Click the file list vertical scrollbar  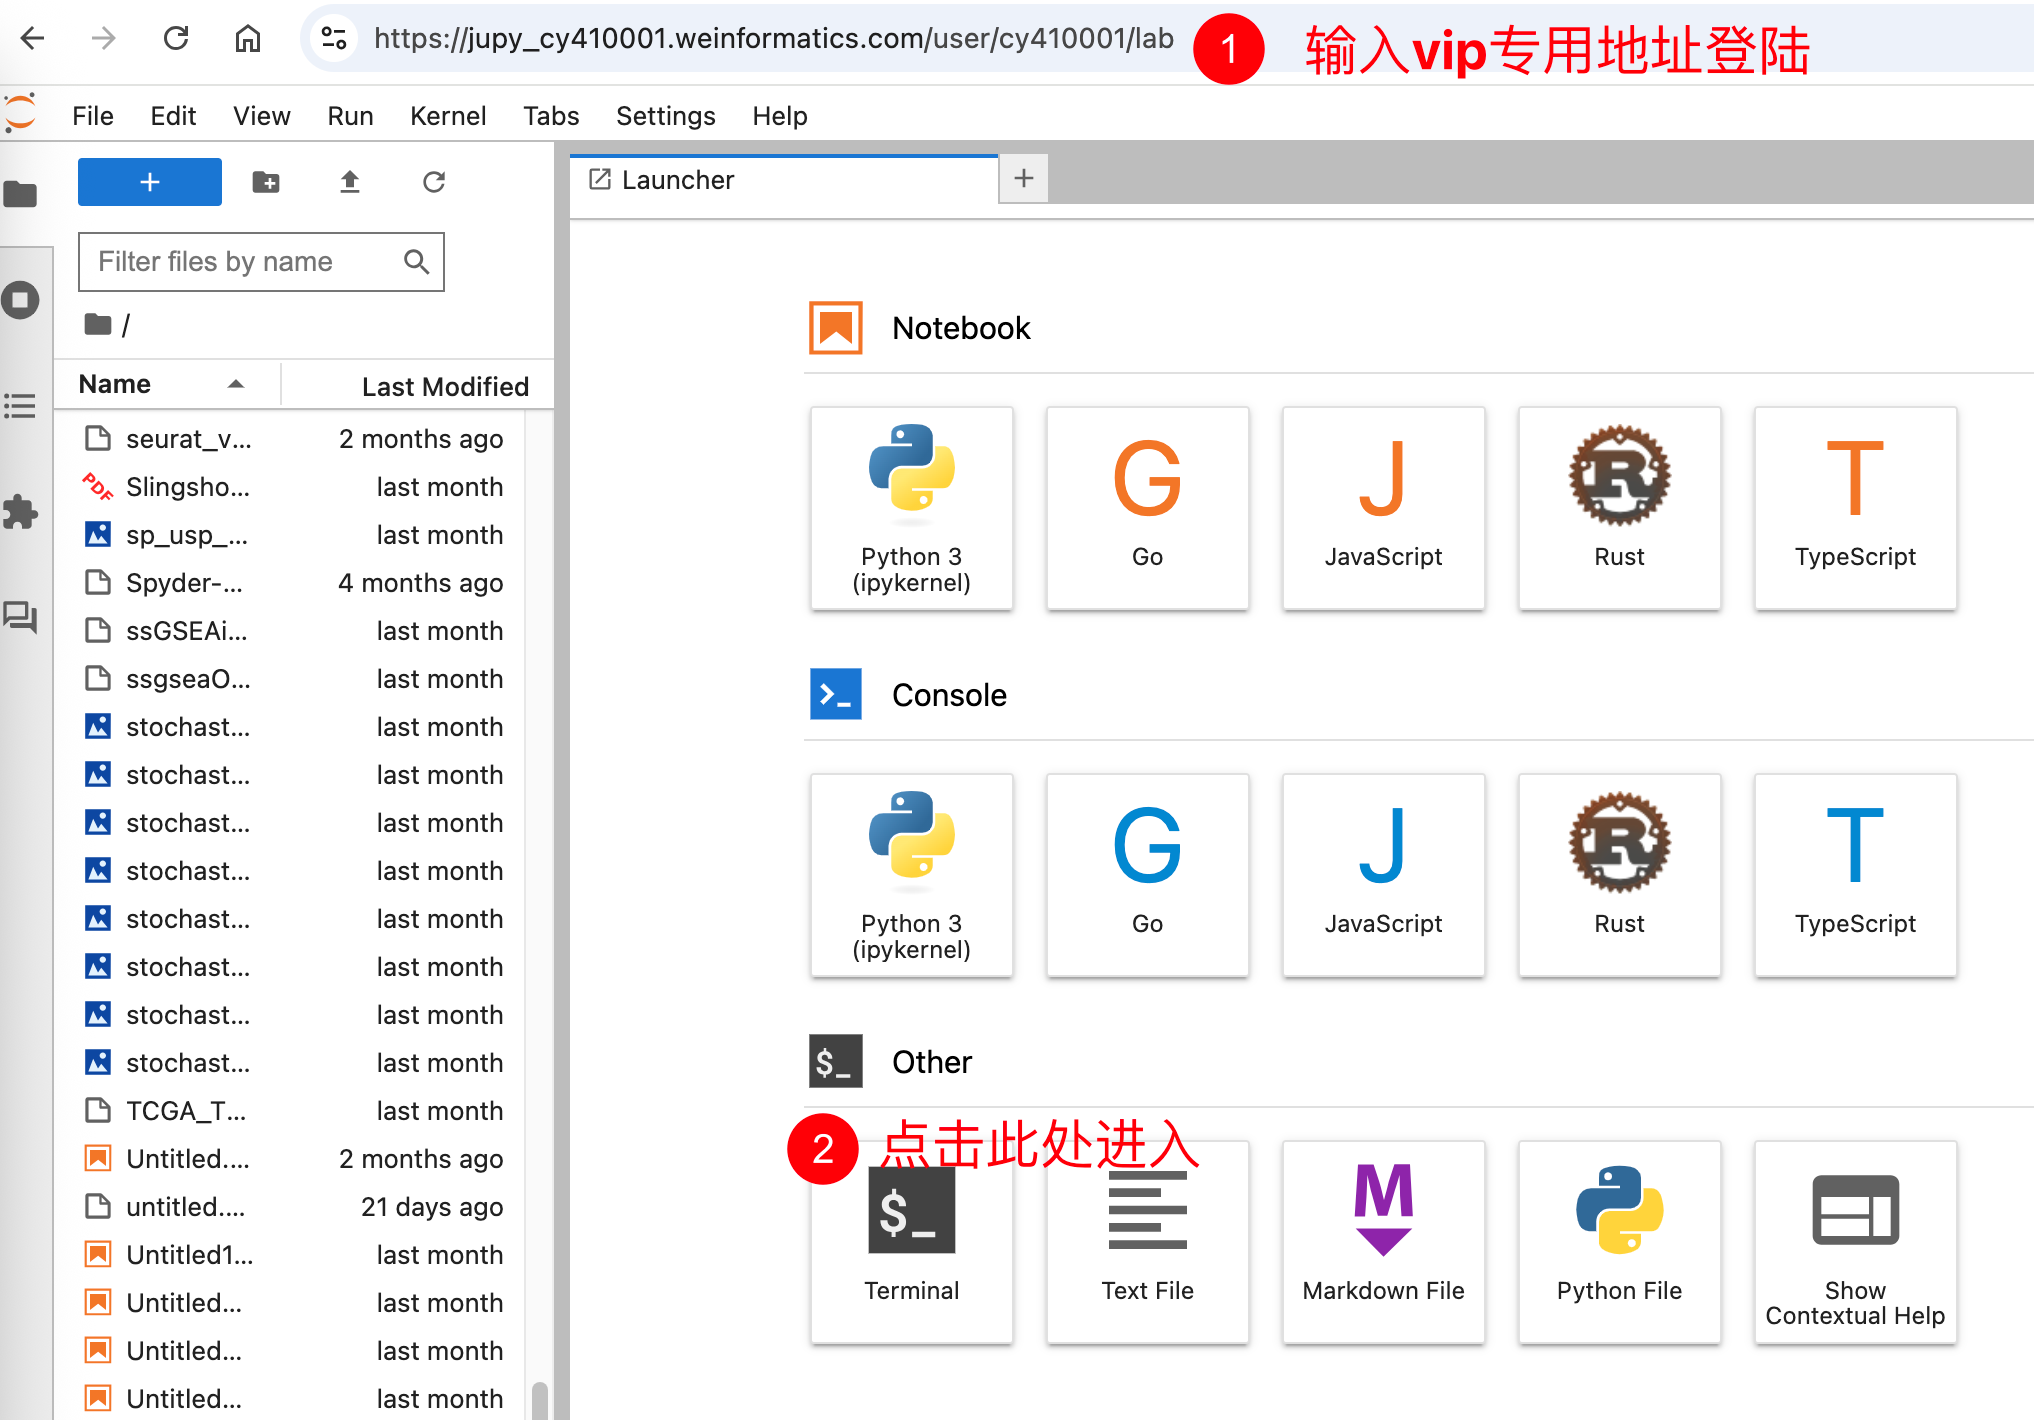[x=539, y=1399]
